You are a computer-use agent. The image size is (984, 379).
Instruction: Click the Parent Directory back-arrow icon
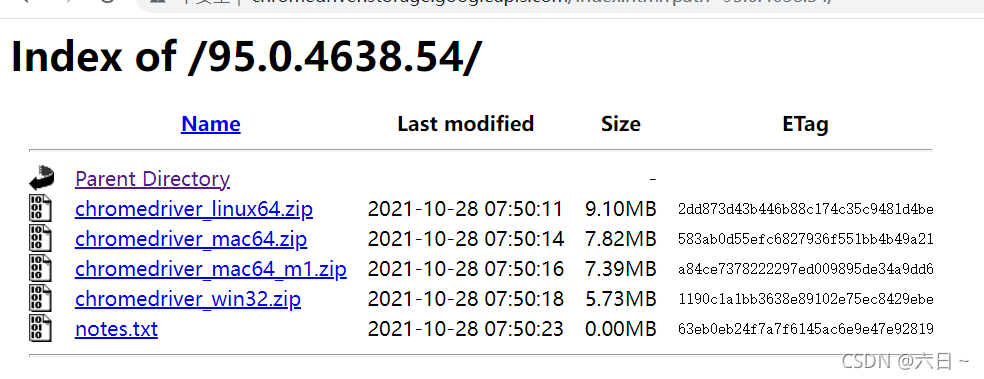pyautogui.click(x=41, y=178)
